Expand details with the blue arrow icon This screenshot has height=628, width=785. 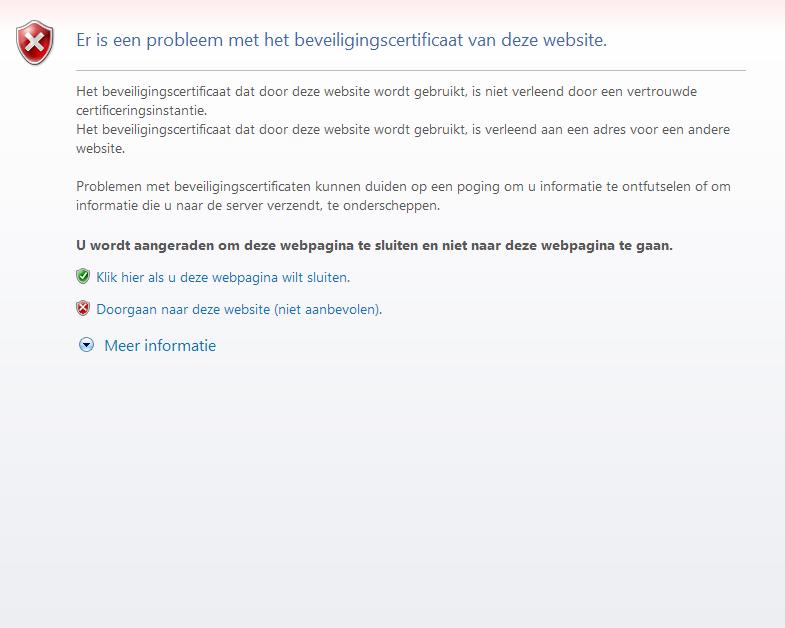pyautogui.click(x=86, y=345)
